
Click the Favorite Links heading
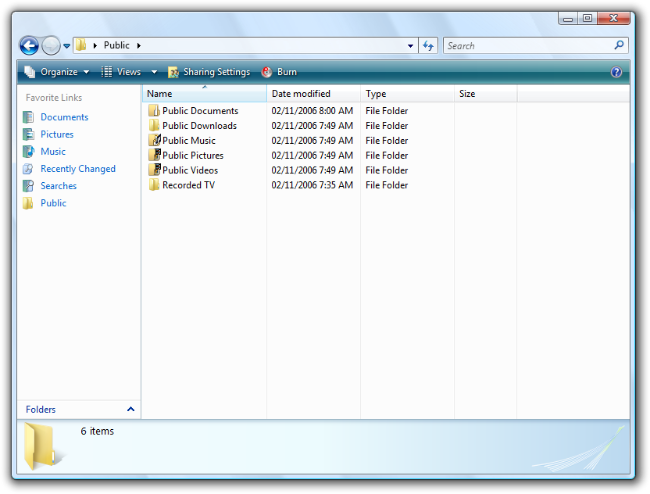54,98
